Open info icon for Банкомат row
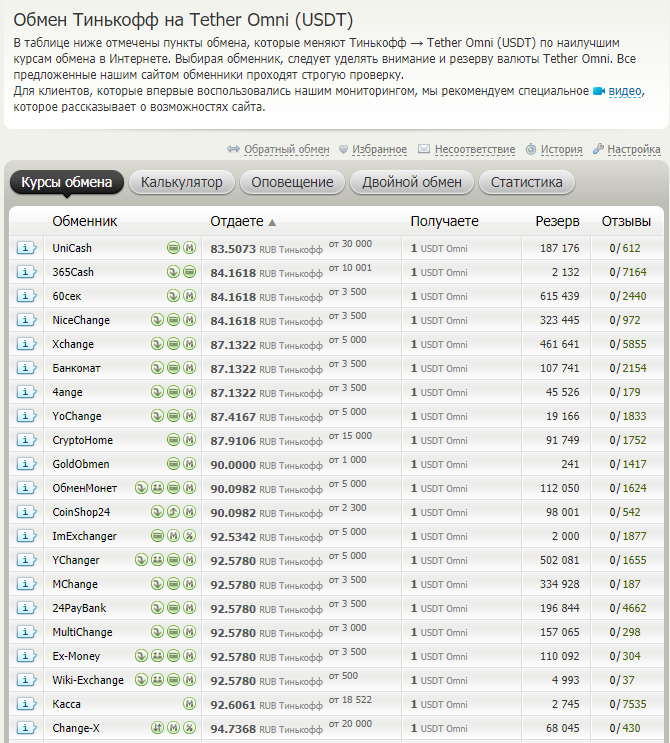Screen dimensions: 670x743 tap(27, 368)
